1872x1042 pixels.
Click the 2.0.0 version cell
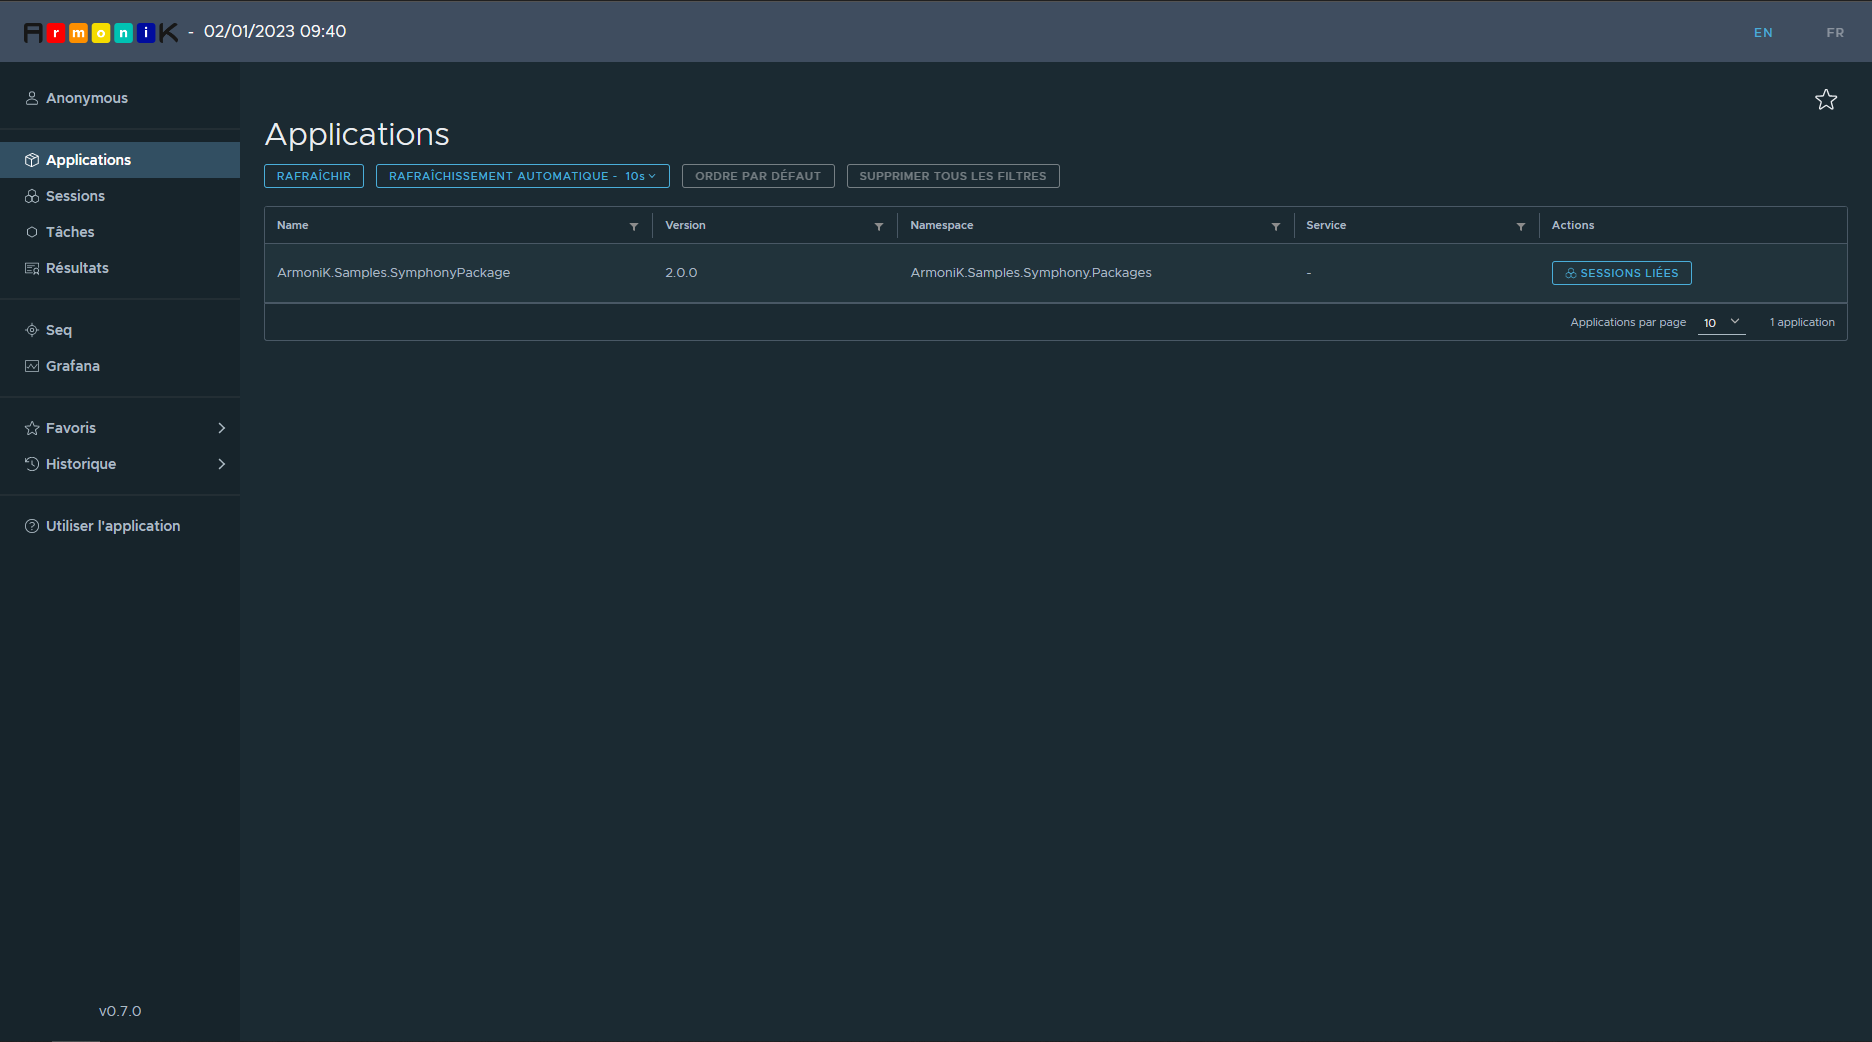point(681,273)
